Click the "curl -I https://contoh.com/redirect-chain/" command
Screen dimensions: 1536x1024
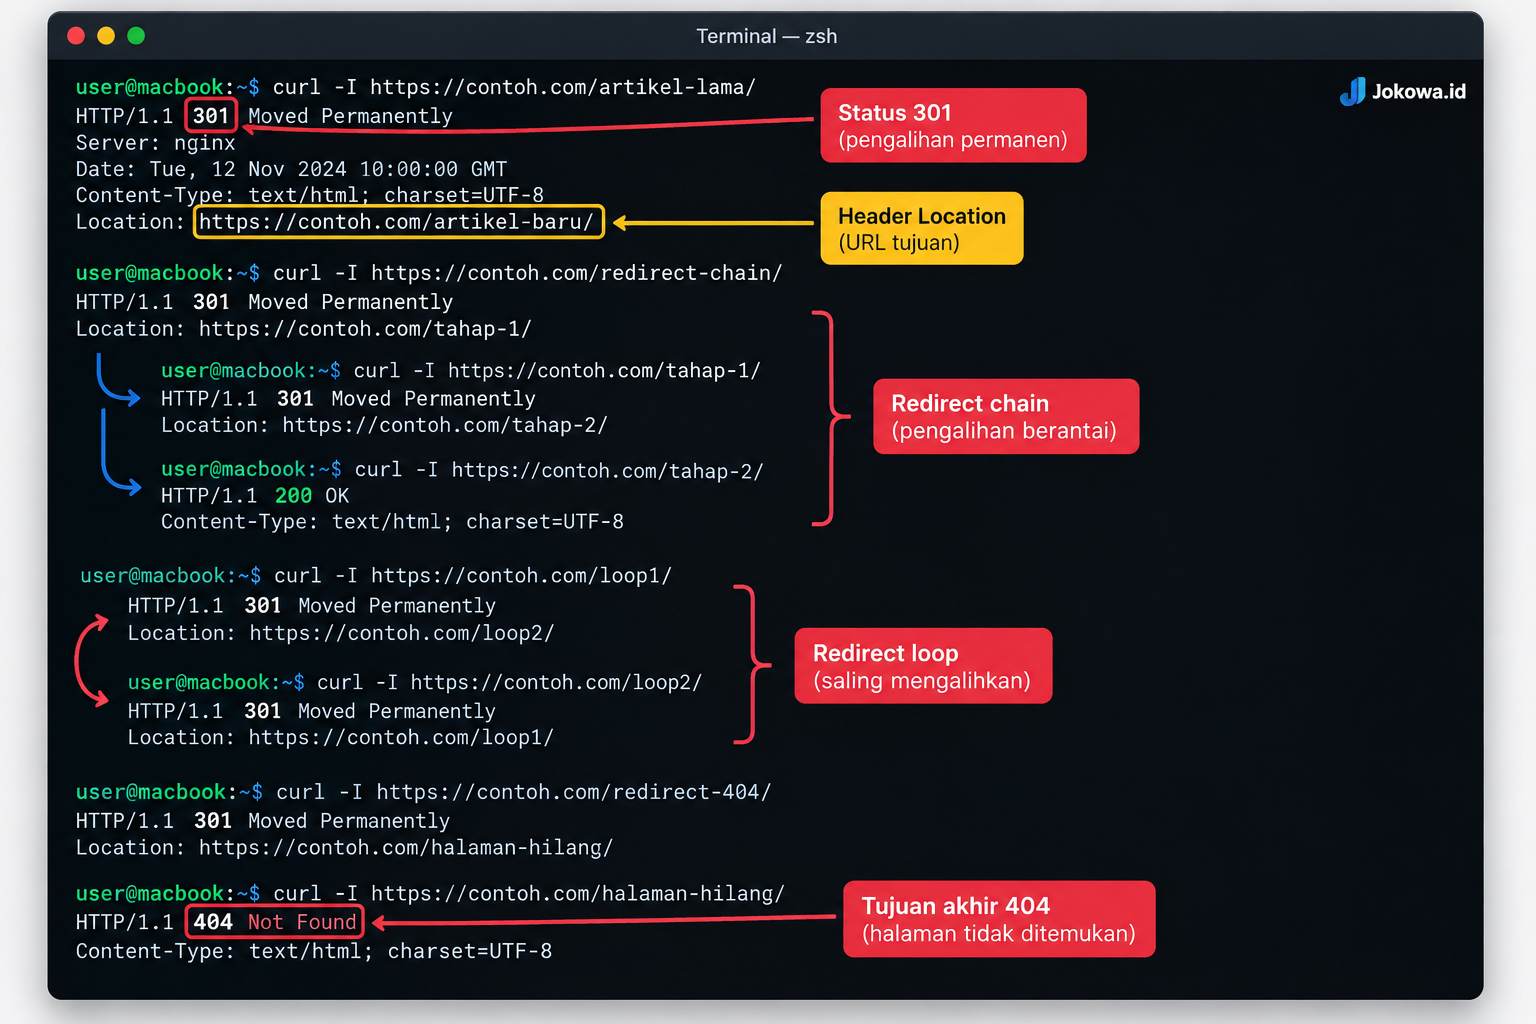click(528, 273)
